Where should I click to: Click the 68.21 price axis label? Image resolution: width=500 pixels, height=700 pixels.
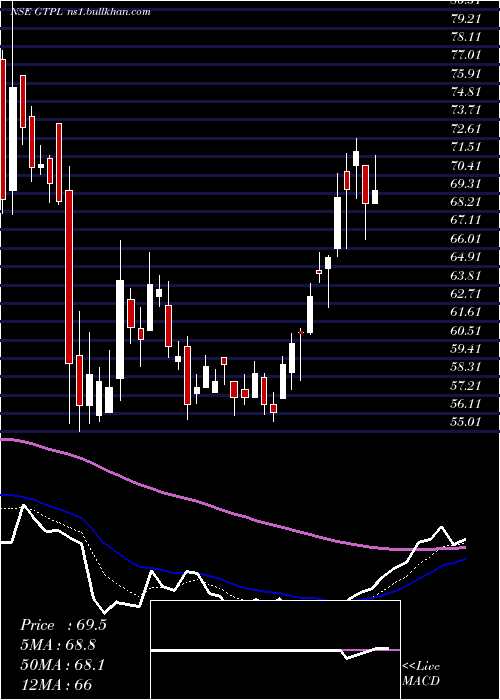click(466, 202)
